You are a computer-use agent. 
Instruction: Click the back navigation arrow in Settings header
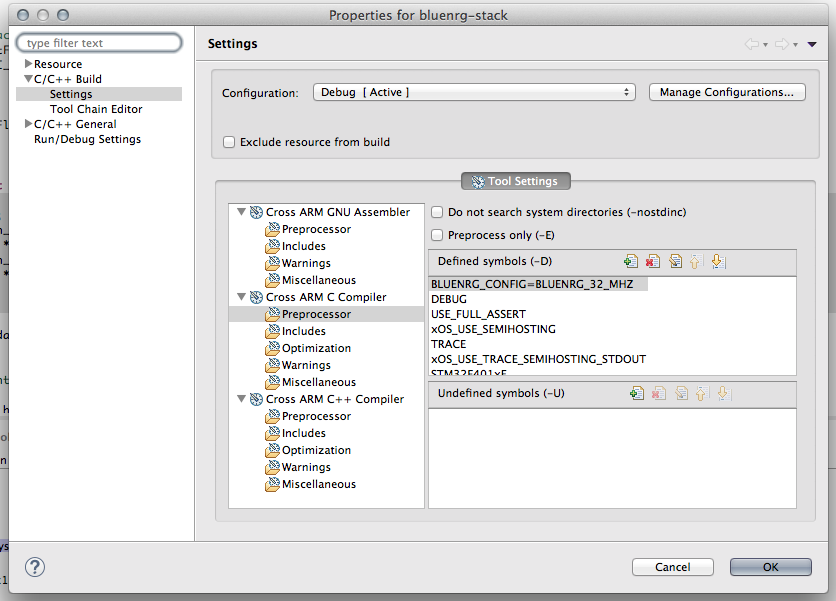[752, 44]
